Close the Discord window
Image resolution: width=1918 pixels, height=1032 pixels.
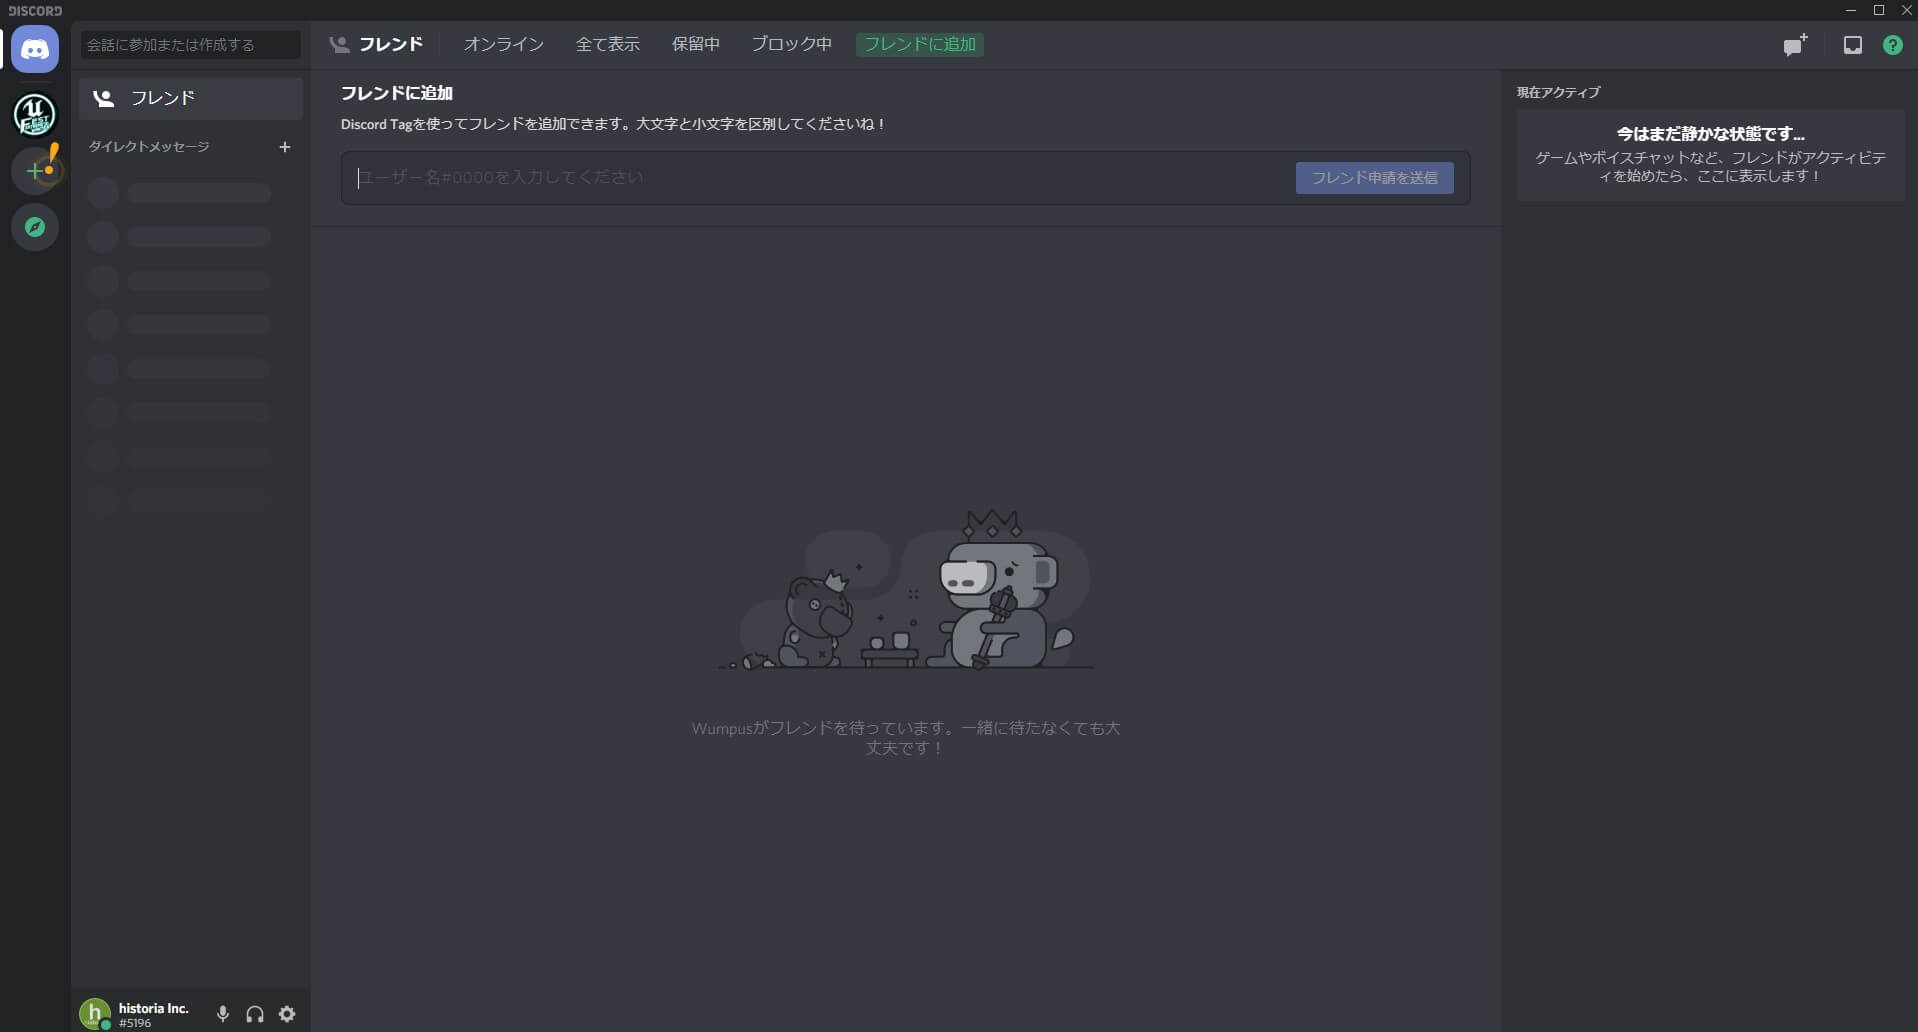point(1906,10)
